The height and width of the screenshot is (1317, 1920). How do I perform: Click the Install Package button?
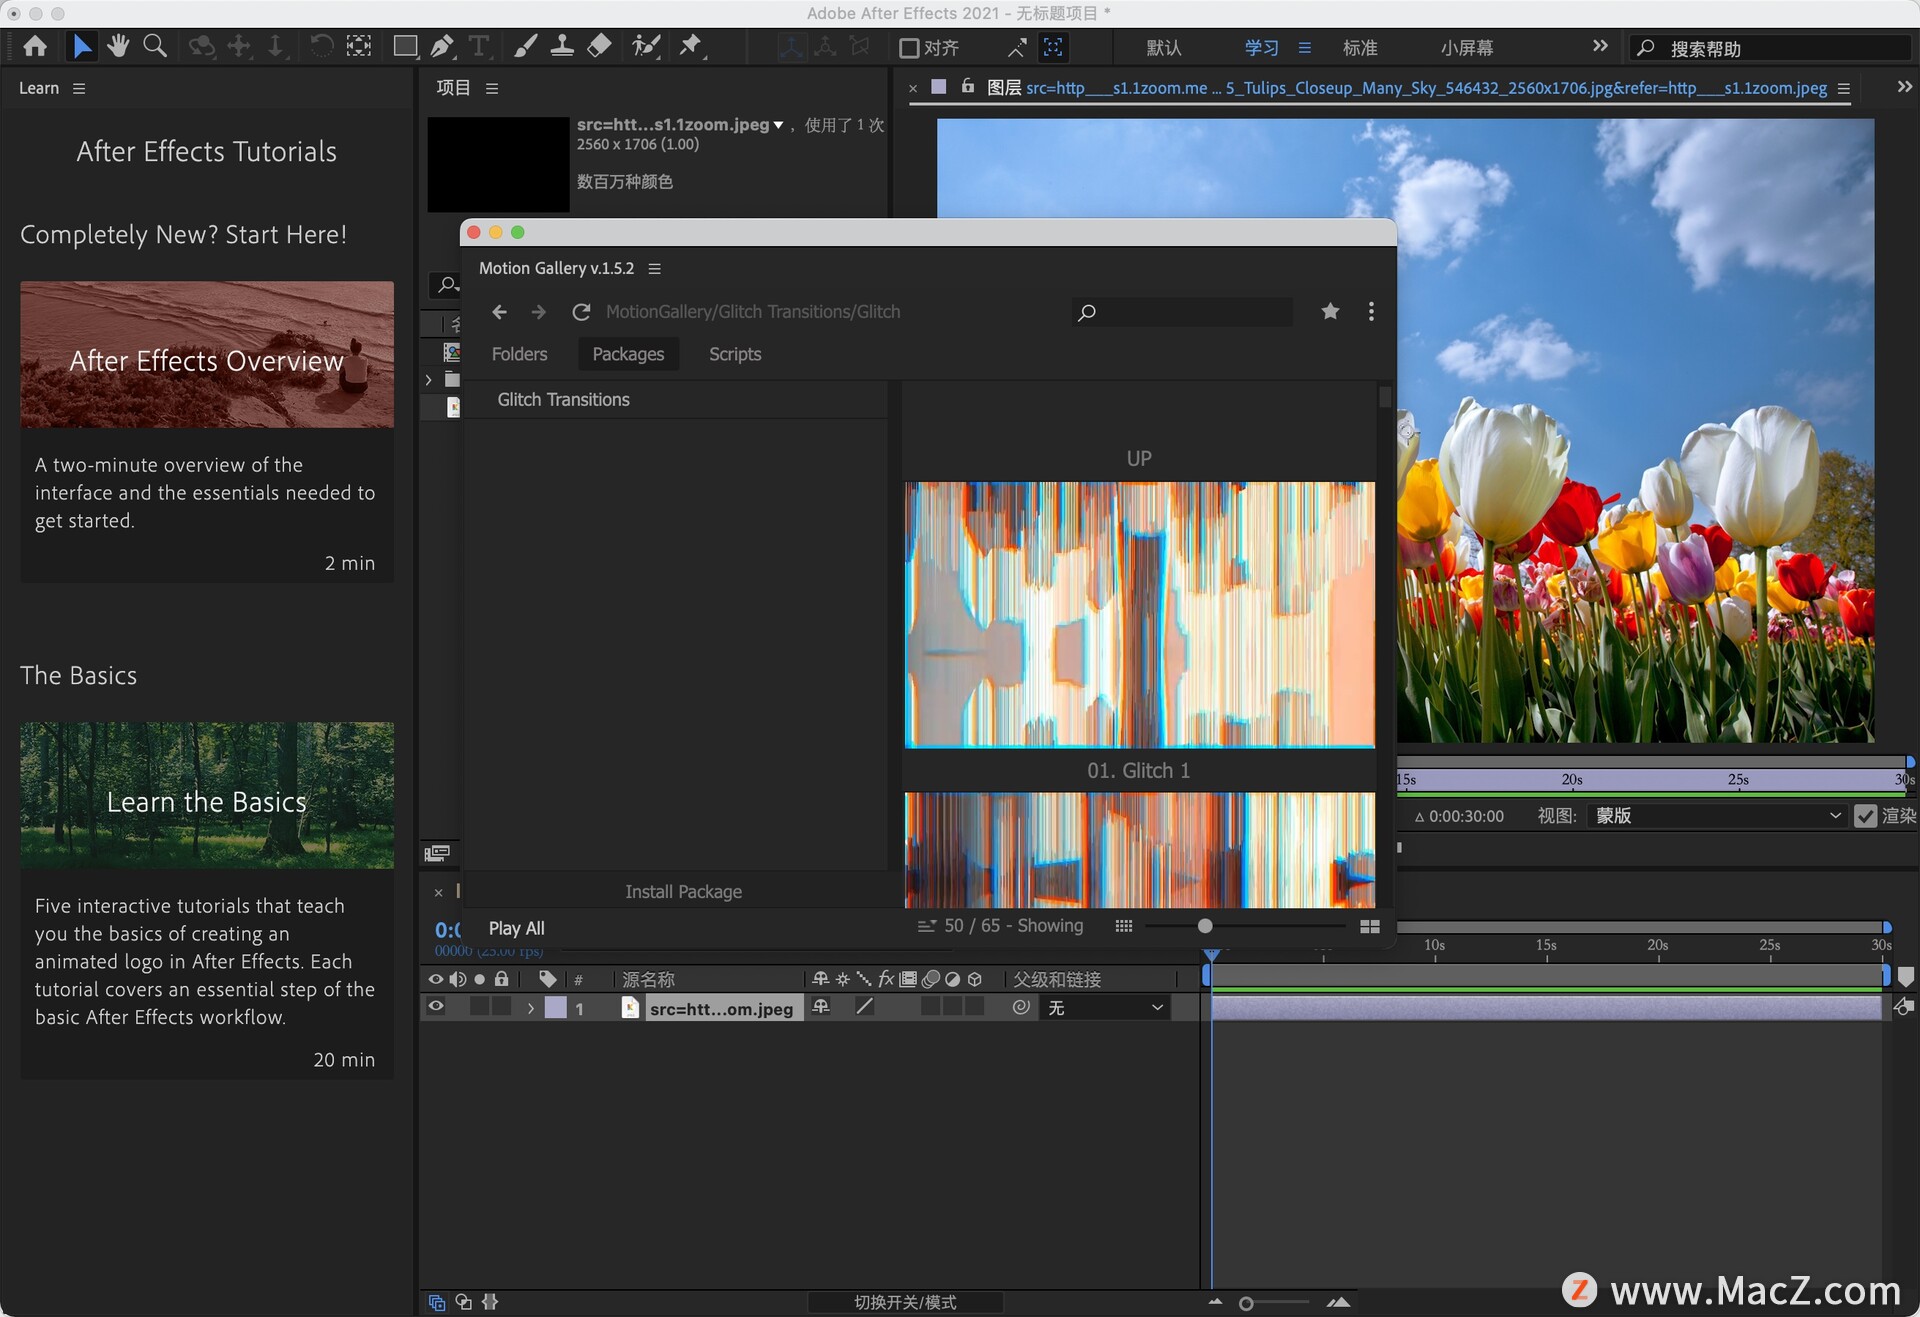(x=683, y=891)
